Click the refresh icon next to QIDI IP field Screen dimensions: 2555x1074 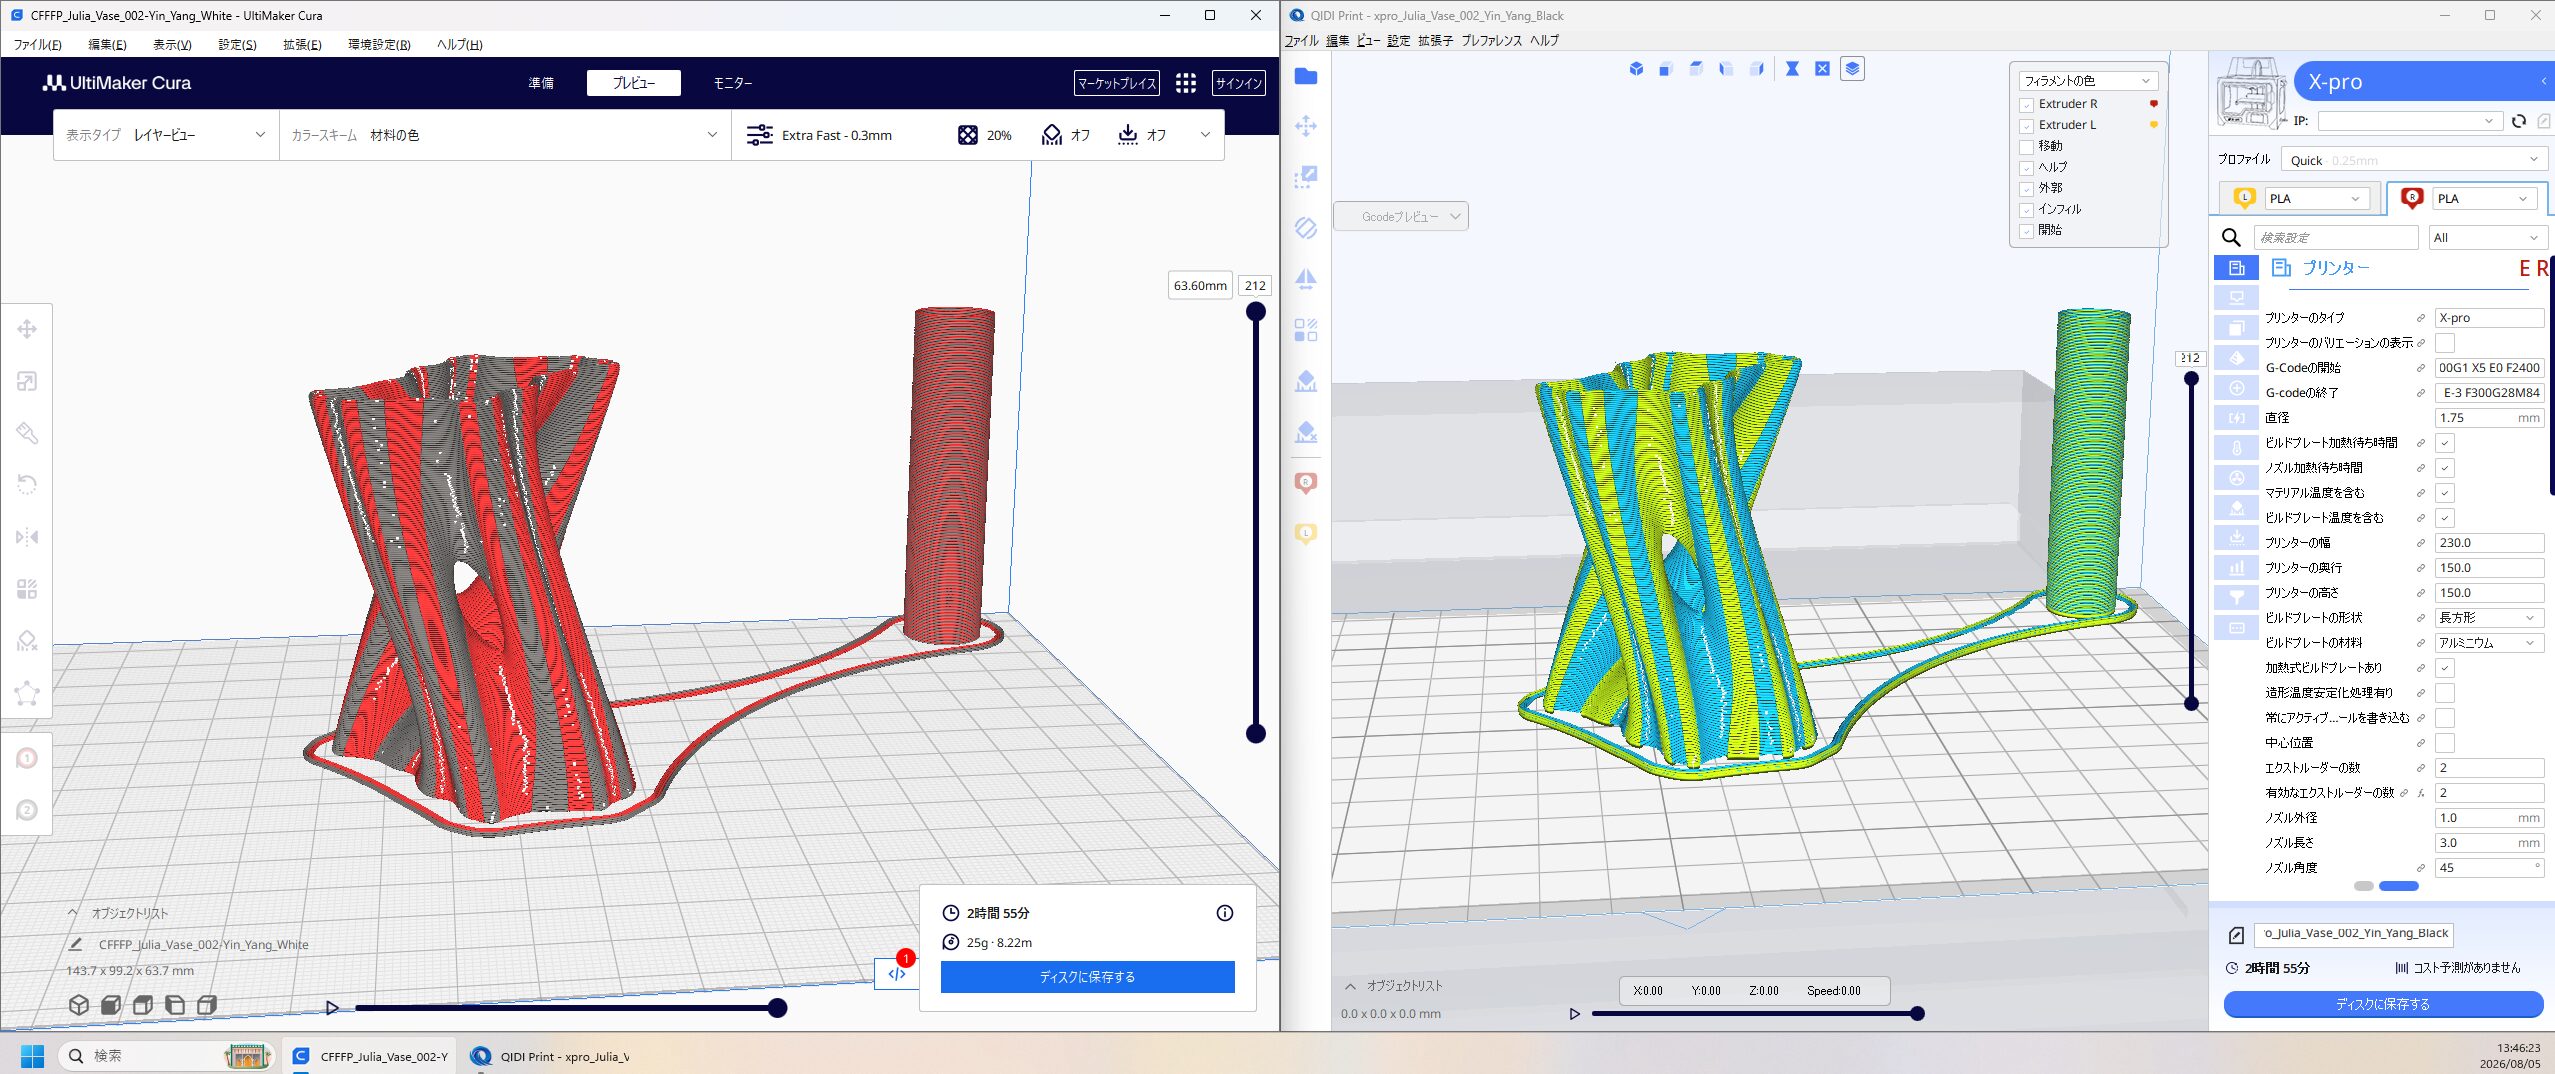pos(2519,121)
